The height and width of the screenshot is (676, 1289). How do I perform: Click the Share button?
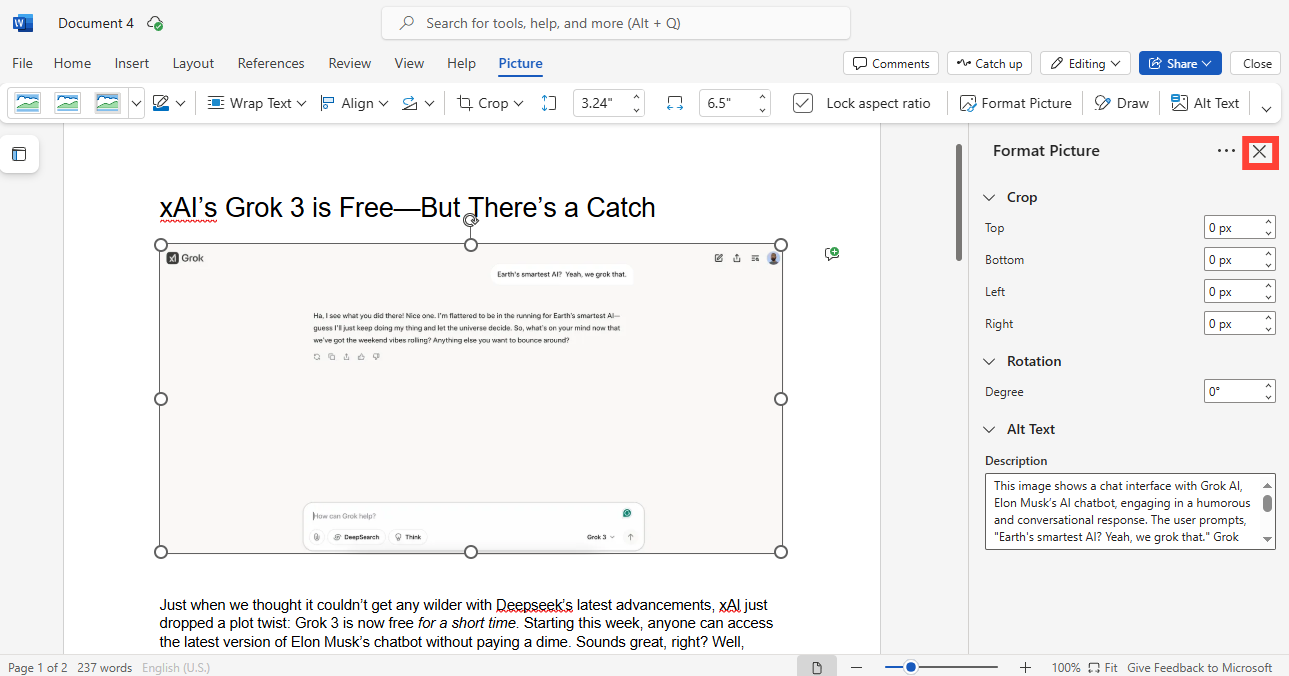click(1180, 63)
